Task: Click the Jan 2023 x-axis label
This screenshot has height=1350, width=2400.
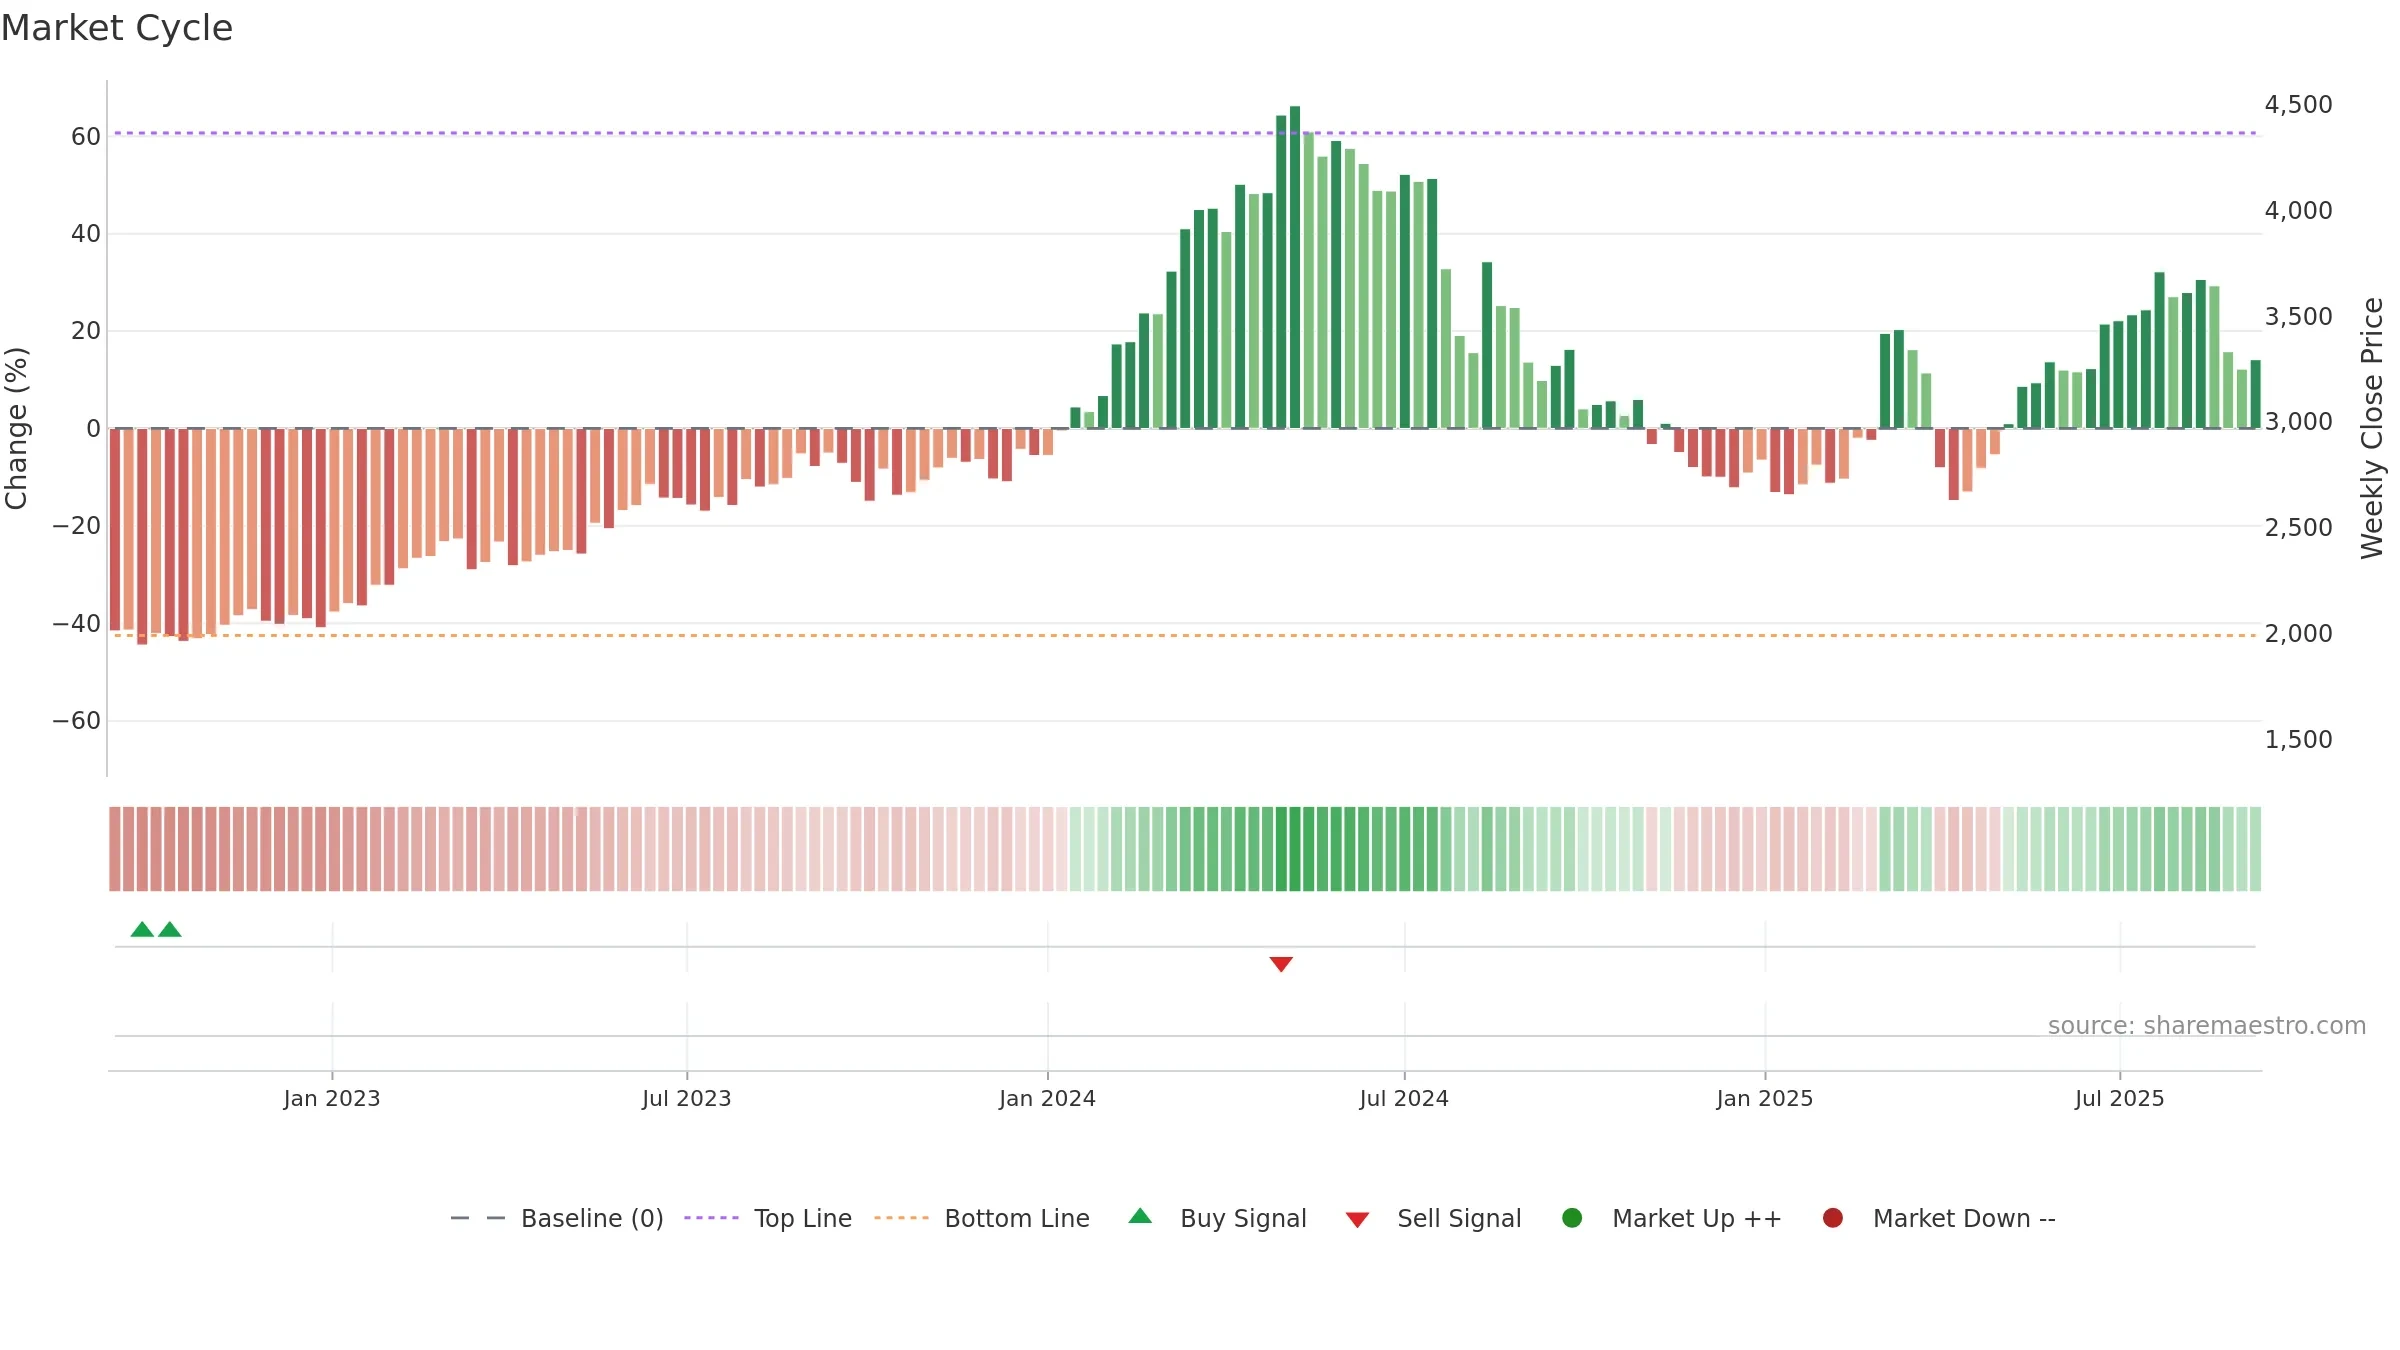Action: 332,1098
